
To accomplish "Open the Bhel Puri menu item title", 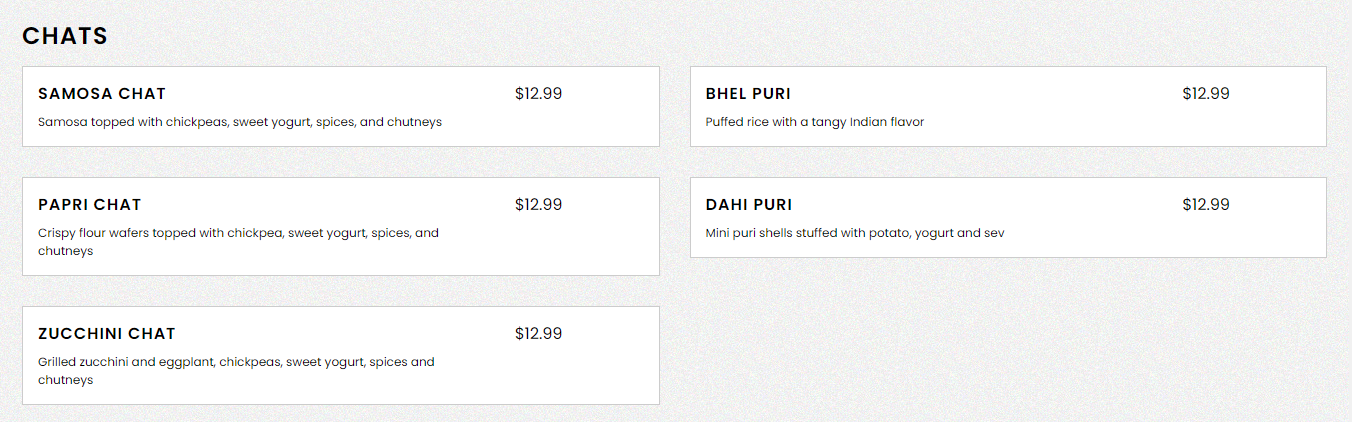I will (748, 94).
